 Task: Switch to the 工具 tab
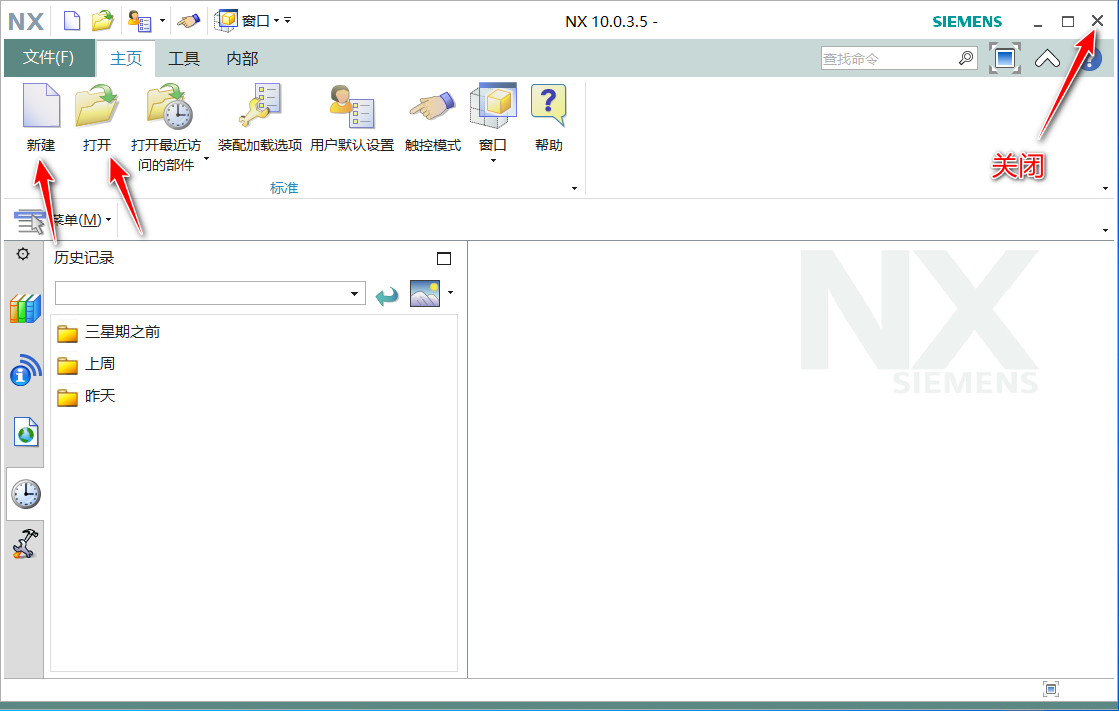pos(183,59)
